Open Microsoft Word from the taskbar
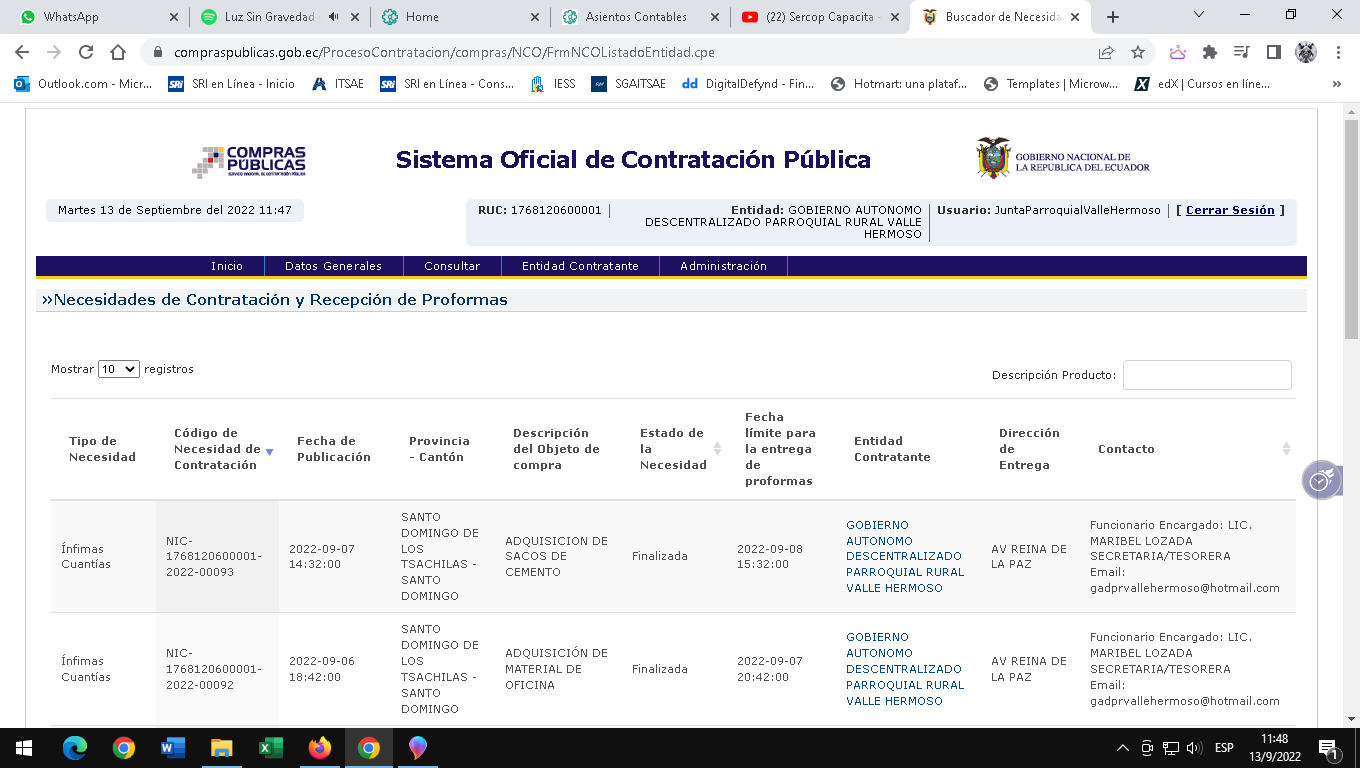The image size is (1360, 768). point(173,748)
